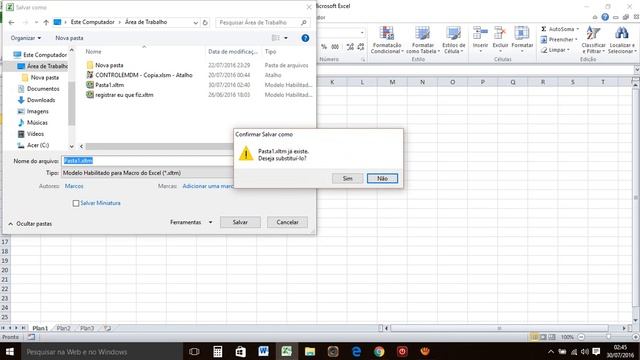Click the Marcos author link

pos(74,186)
